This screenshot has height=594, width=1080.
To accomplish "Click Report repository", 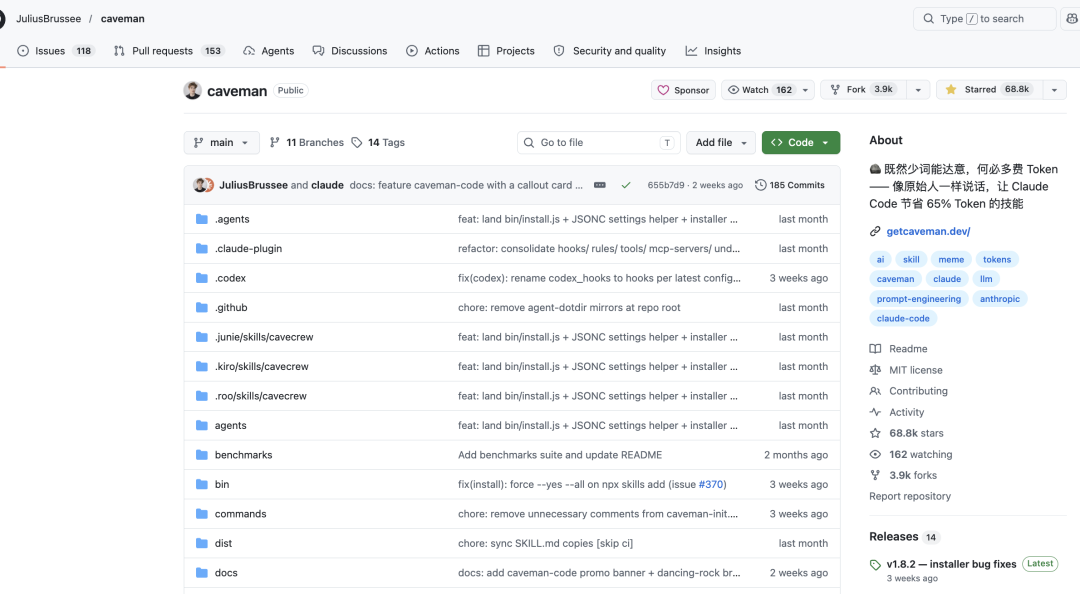I will [x=910, y=496].
